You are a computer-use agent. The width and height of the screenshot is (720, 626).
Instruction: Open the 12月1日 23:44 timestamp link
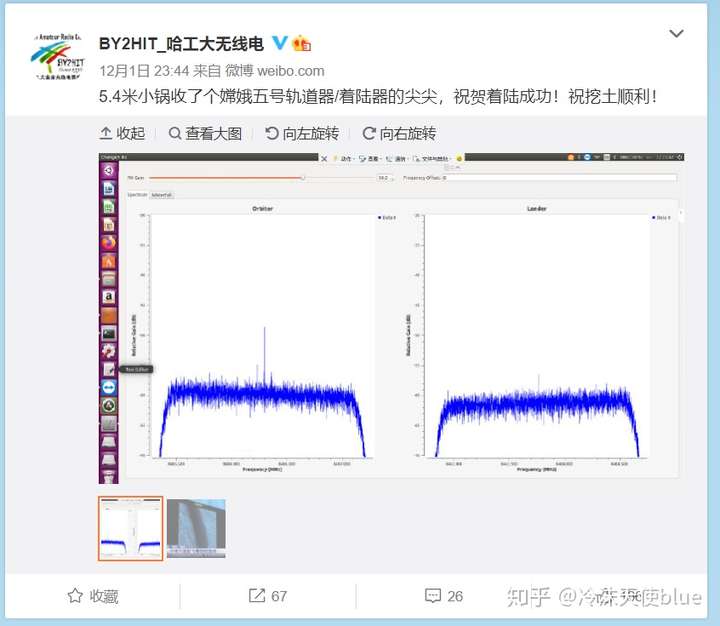(144, 71)
